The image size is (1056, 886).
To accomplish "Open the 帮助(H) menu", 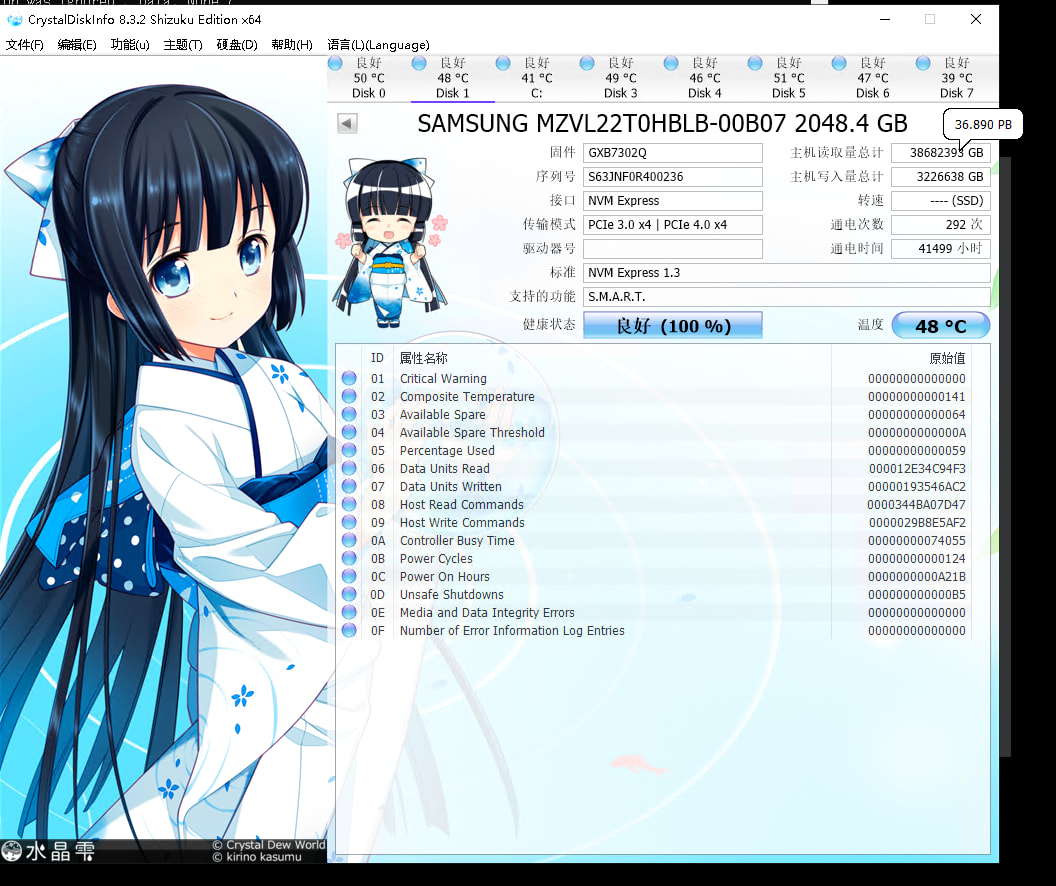I will click(292, 44).
